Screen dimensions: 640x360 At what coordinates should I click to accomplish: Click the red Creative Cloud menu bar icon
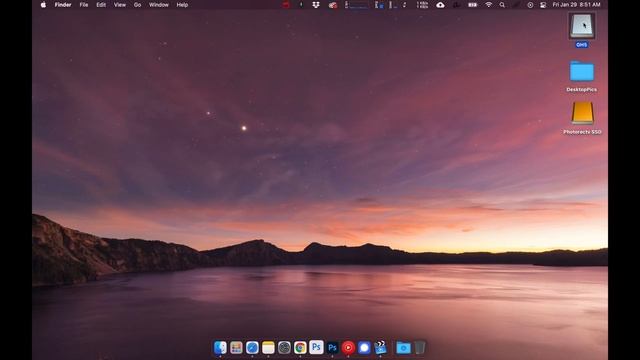[286, 5]
